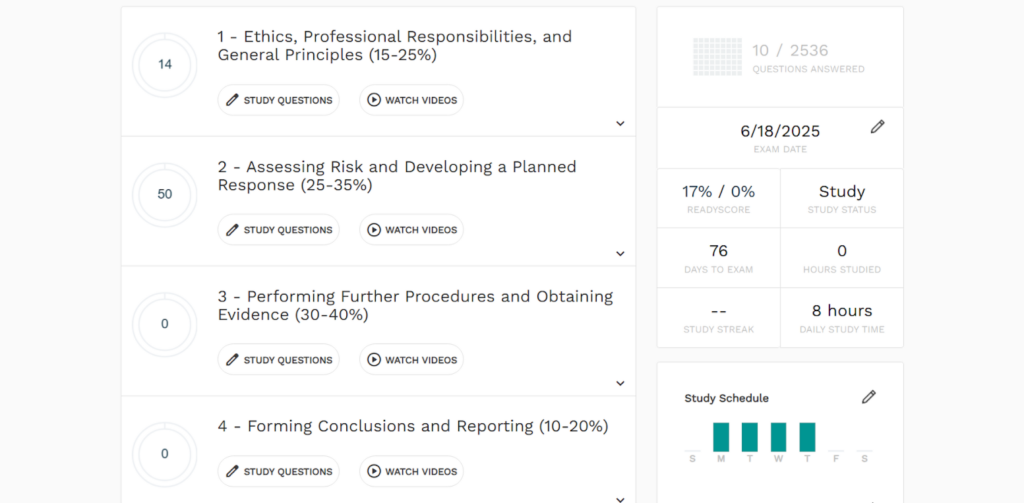Image resolution: width=1024 pixels, height=503 pixels.
Task: Open Study Questions for Forming Conclusions
Action: click(279, 472)
